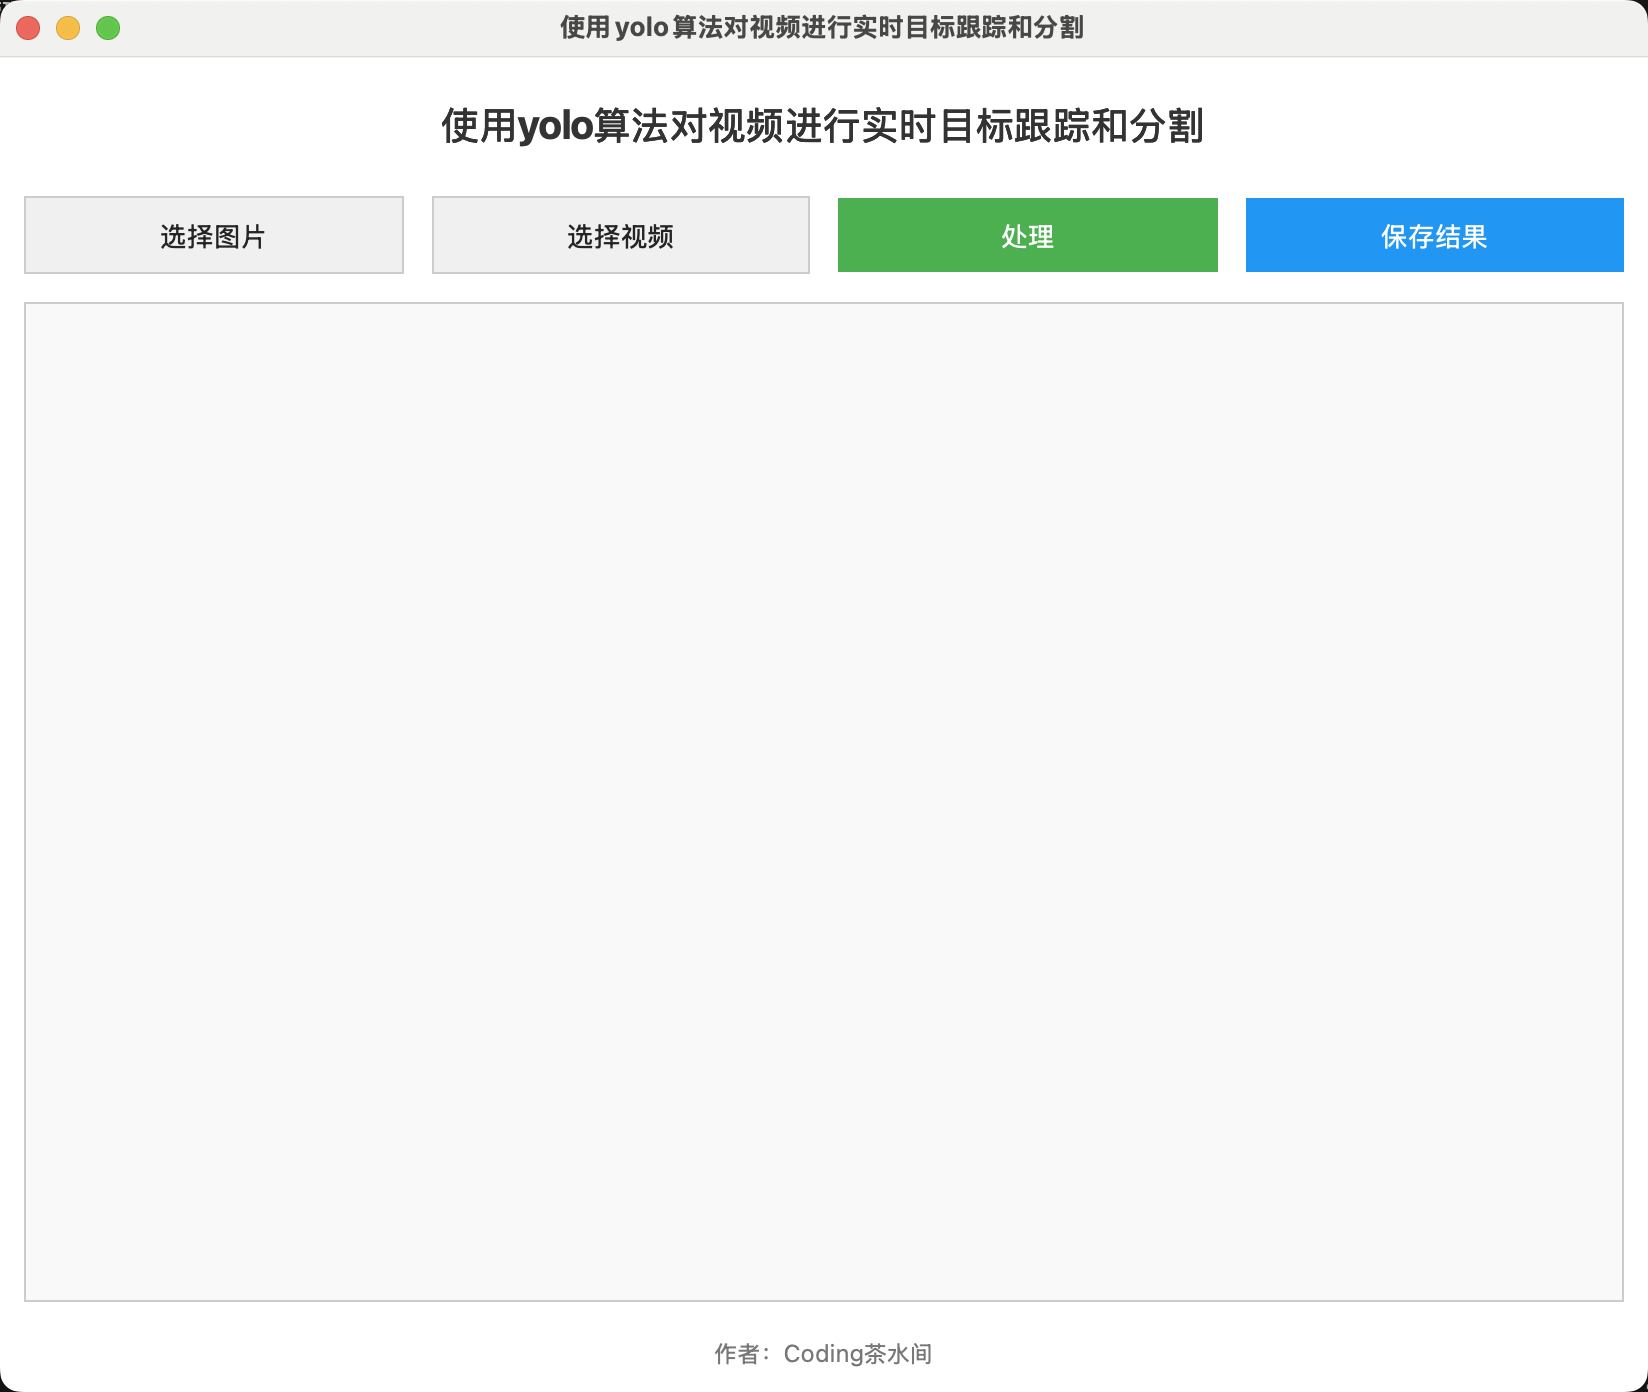
Task: Click the red close button
Action: pos(28,28)
